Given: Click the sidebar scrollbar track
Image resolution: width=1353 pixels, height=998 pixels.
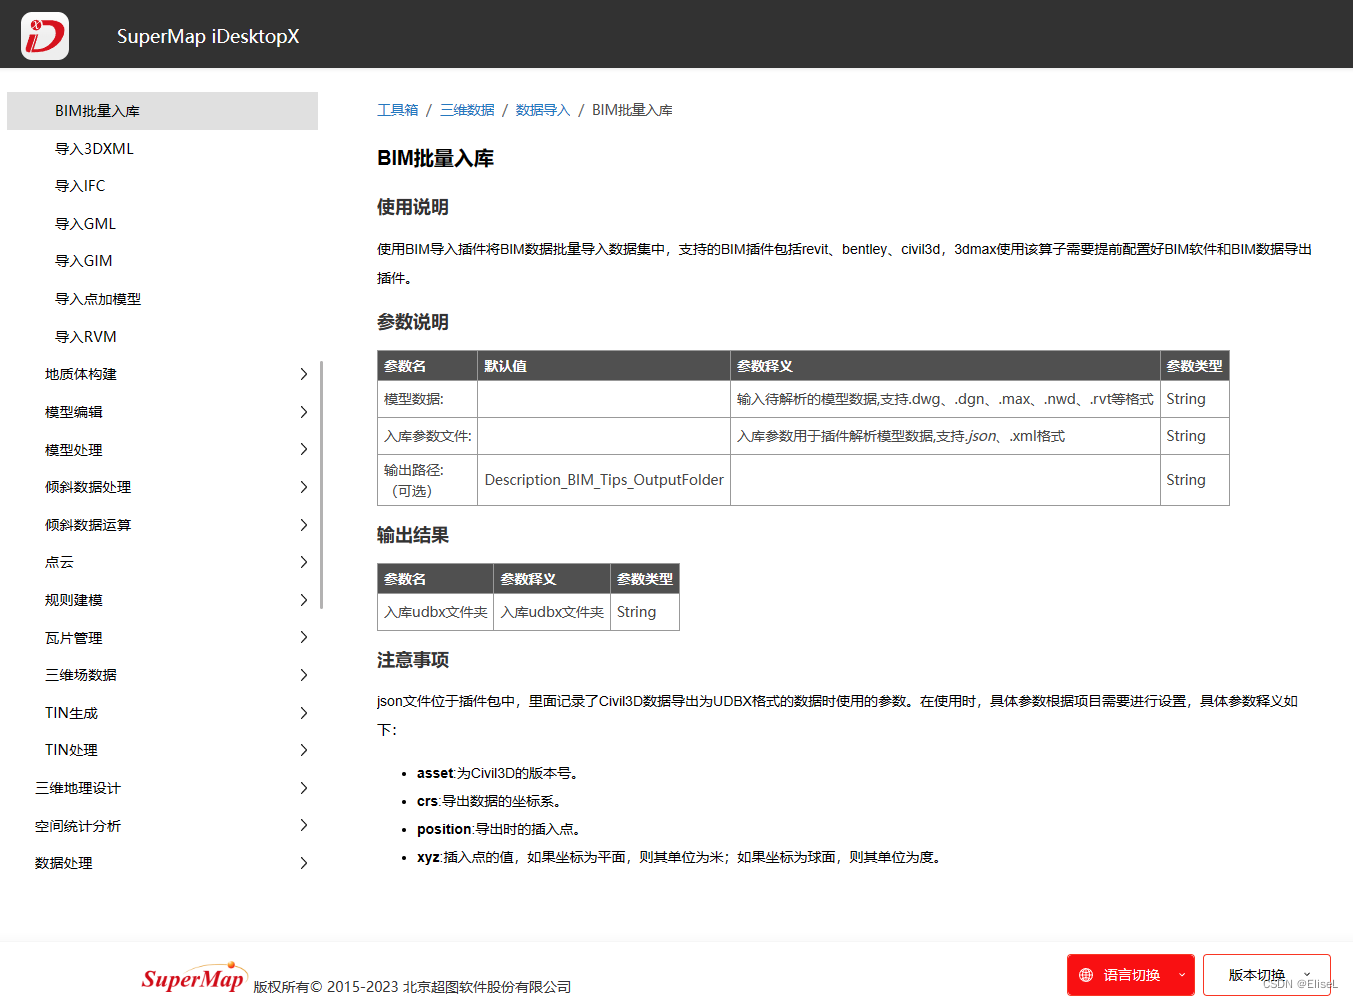Looking at the screenshot, I should click(321, 480).
